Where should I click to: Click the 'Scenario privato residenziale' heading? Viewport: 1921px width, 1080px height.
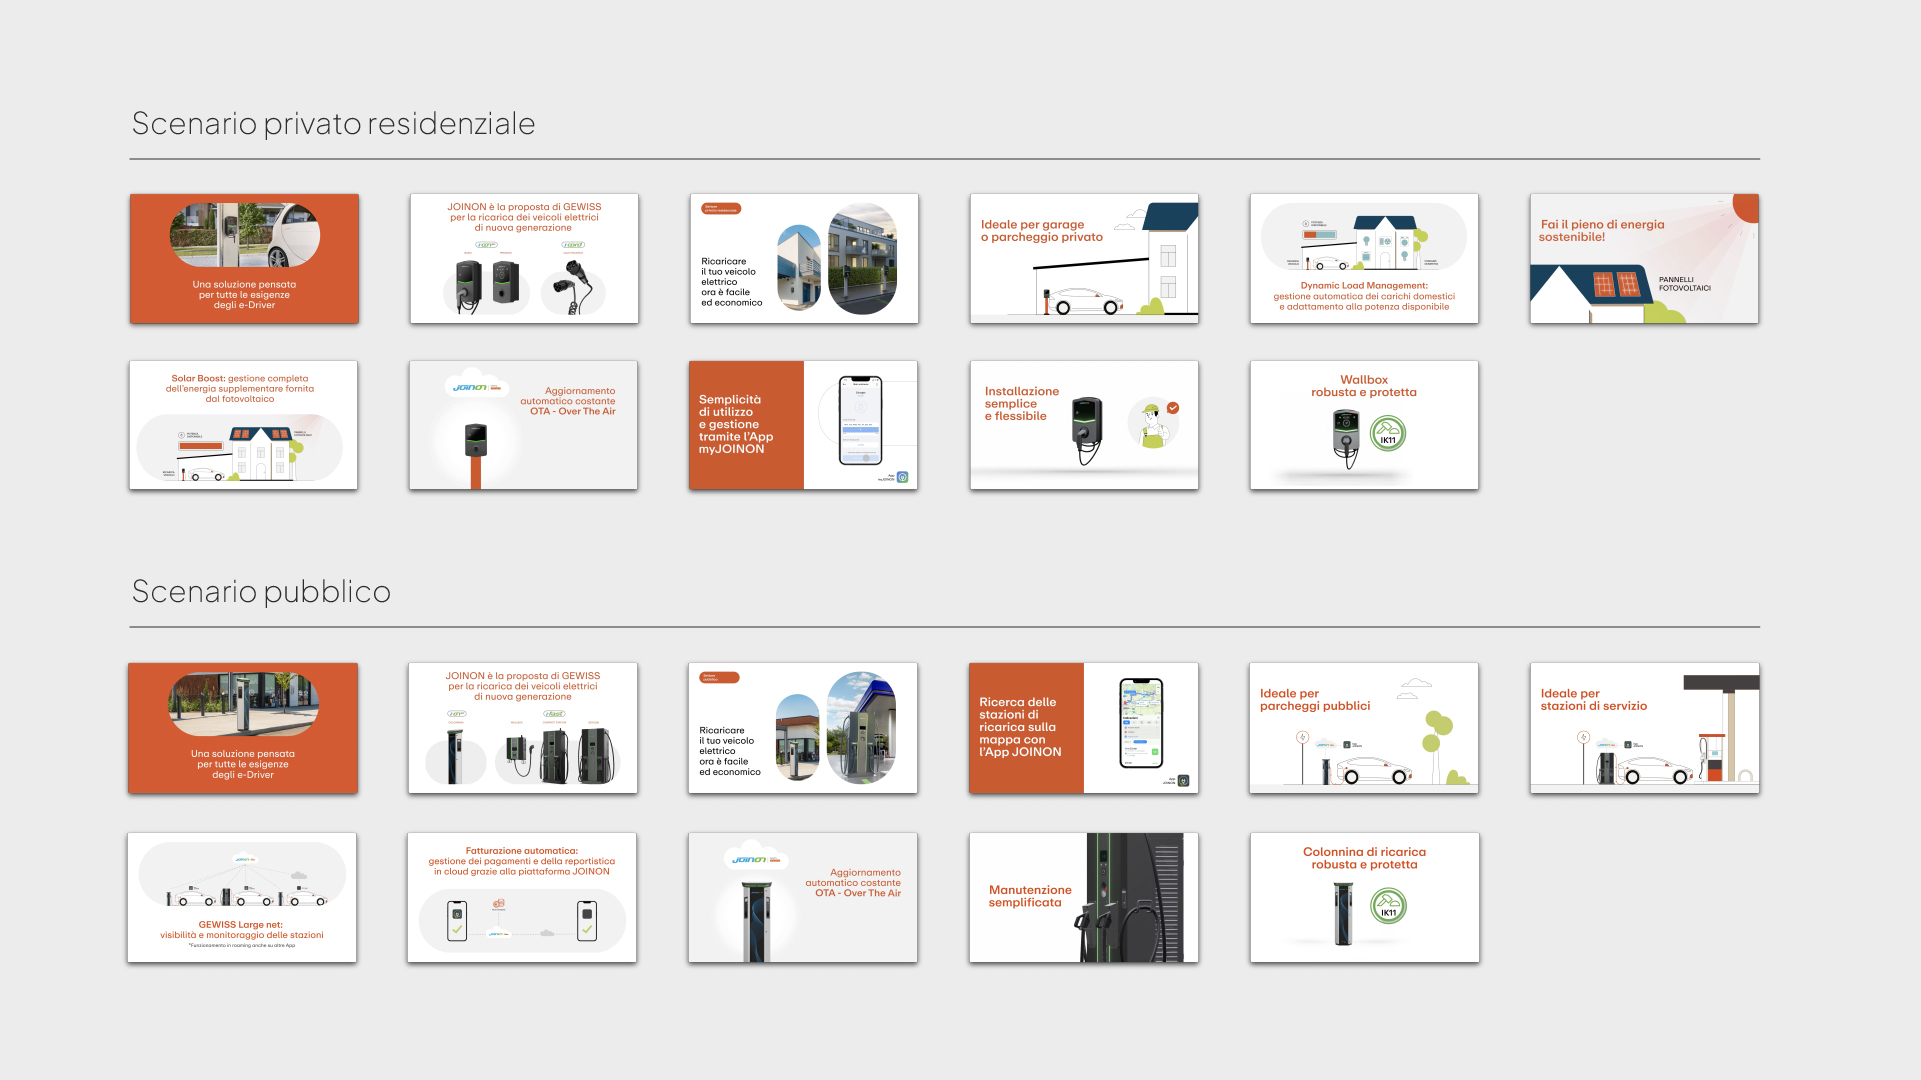tap(333, 123)
